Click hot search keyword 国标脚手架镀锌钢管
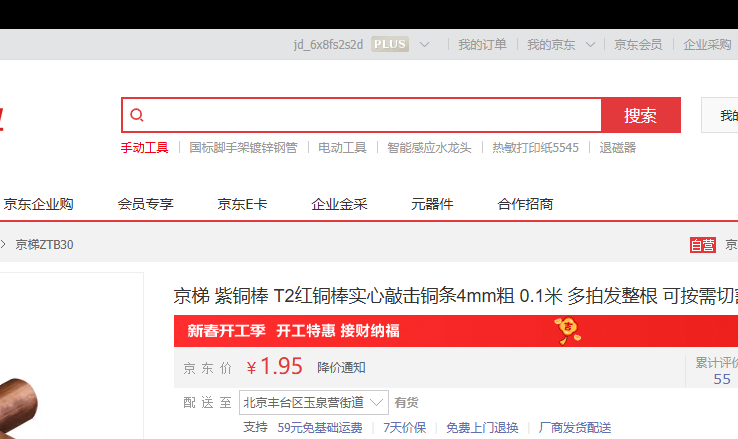738x439 pixels. pyautogui.click(x=243, y=148)
